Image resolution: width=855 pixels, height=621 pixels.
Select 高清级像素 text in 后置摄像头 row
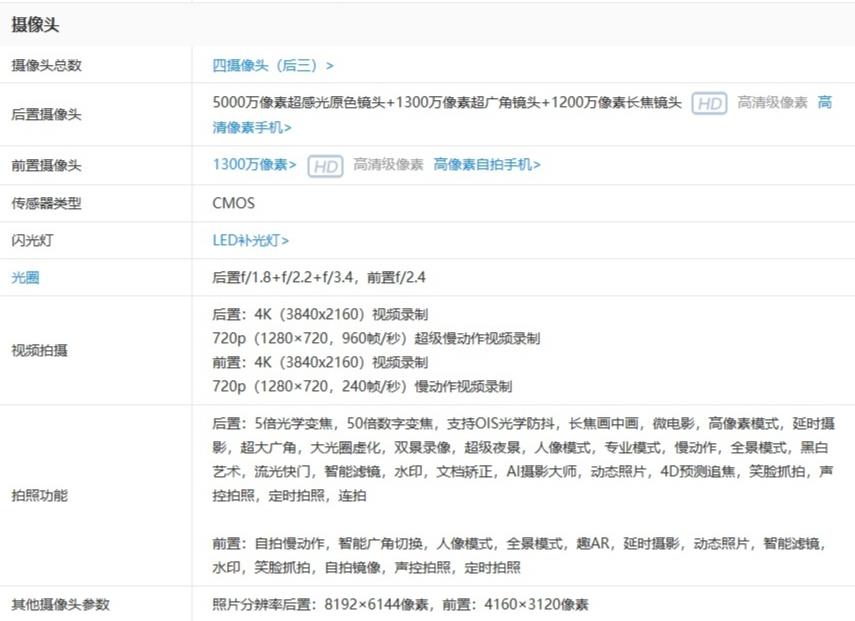point(772,103)
